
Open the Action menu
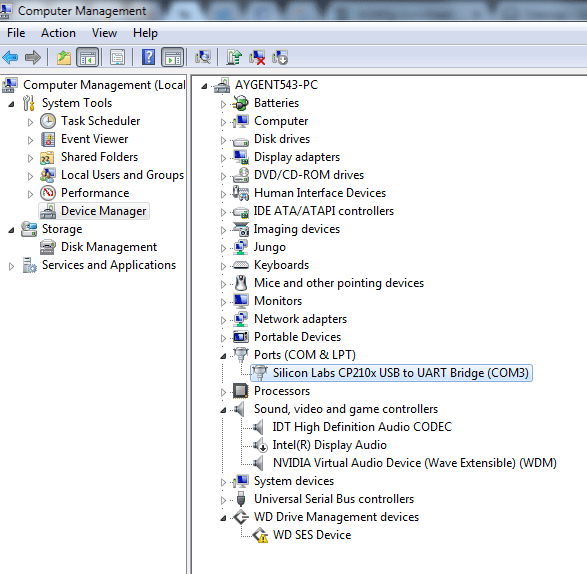point(58,33)
